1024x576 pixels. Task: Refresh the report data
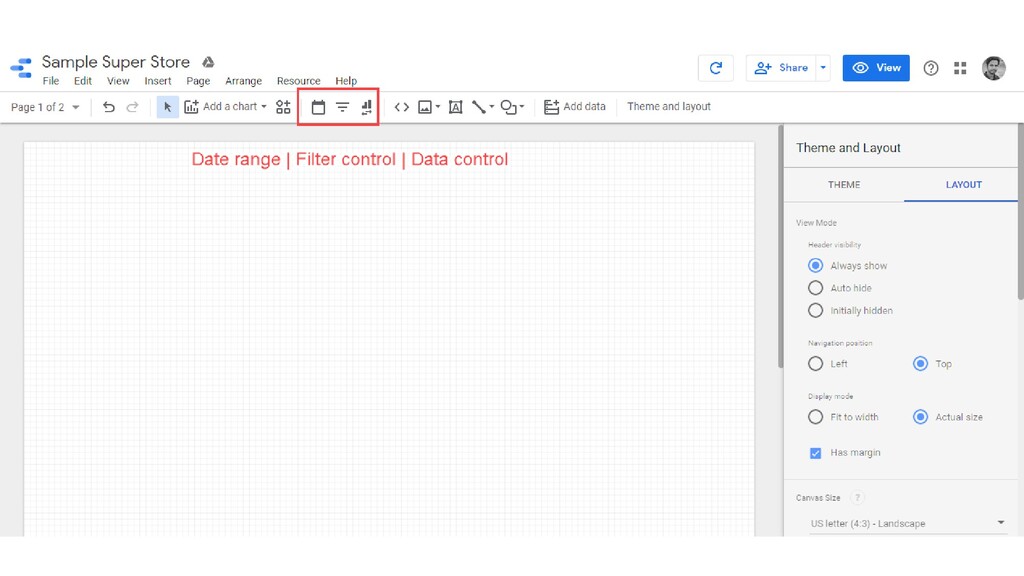click(716, 68)
